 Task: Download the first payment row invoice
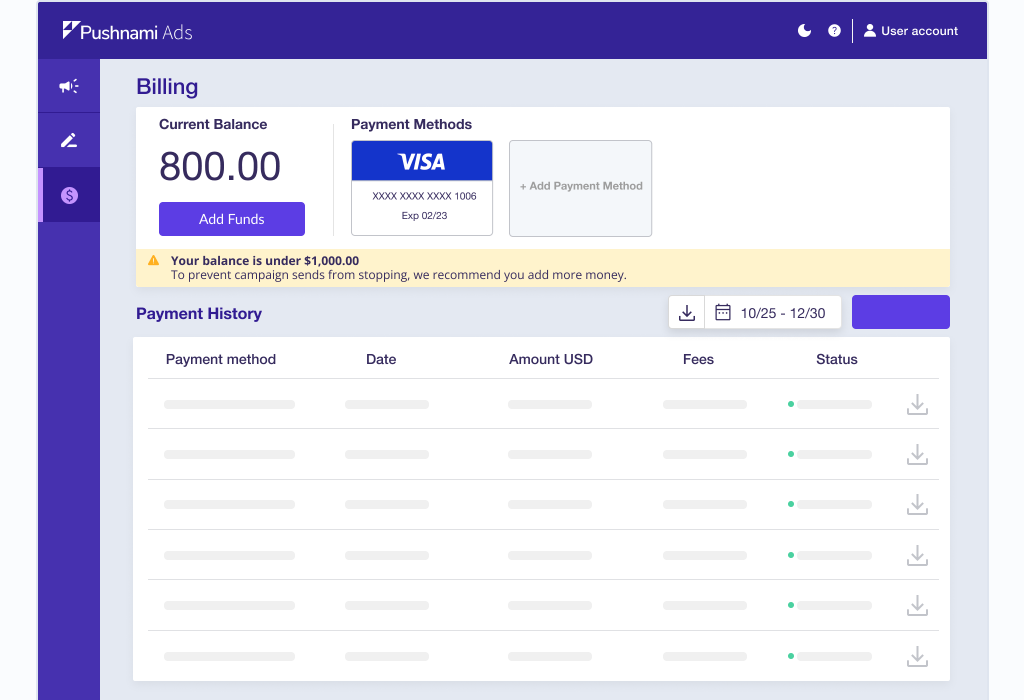tap(917, 405)
